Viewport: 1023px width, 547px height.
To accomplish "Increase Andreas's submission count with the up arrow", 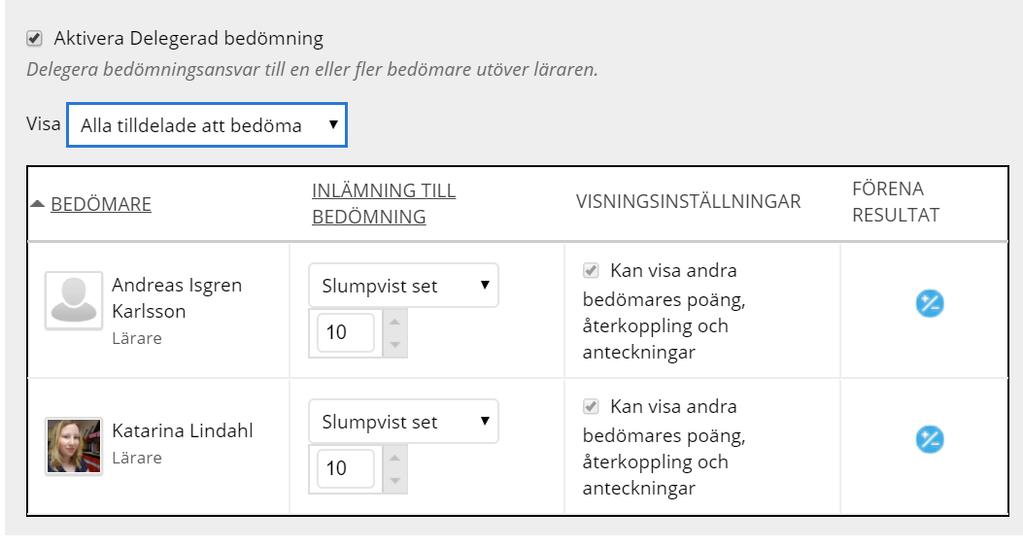I will pyautogui.click(x=394, y=322).
